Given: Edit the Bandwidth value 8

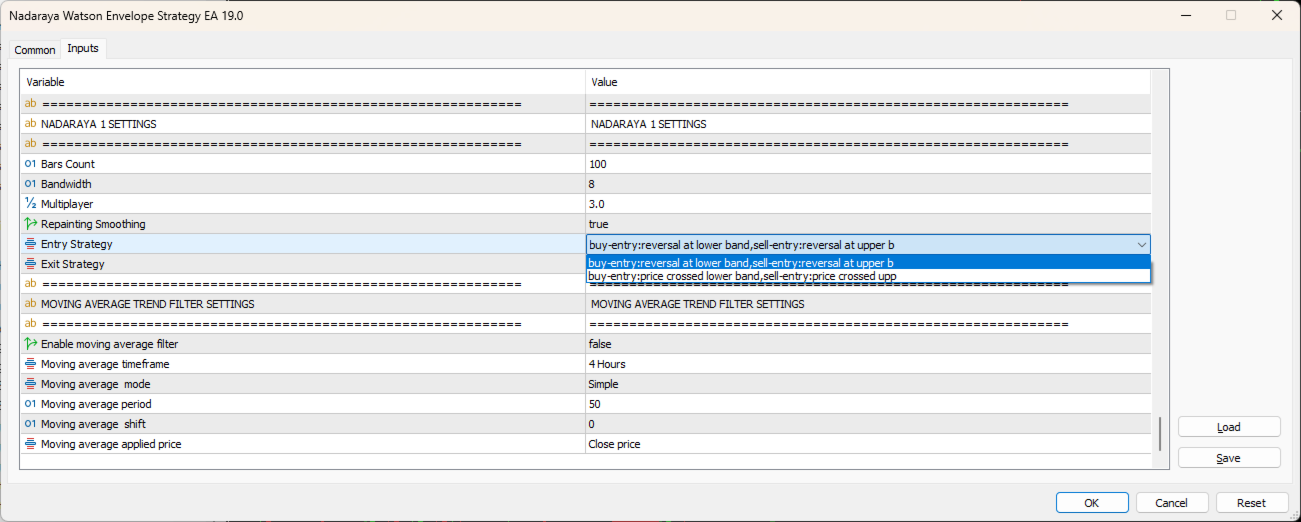Looking at the screenshot, I should click(868, 184).
